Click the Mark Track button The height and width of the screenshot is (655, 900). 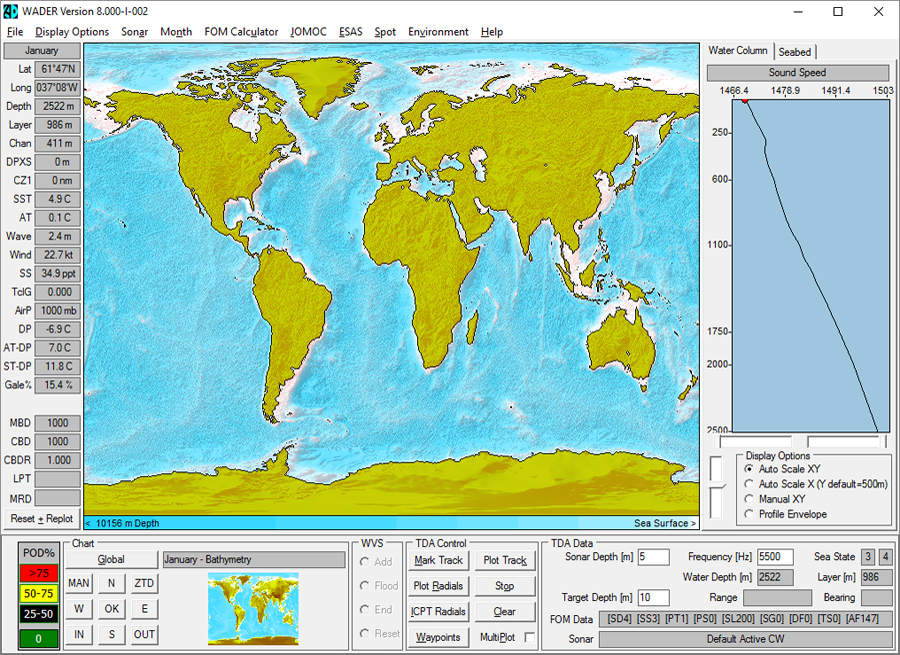(438, 560)
